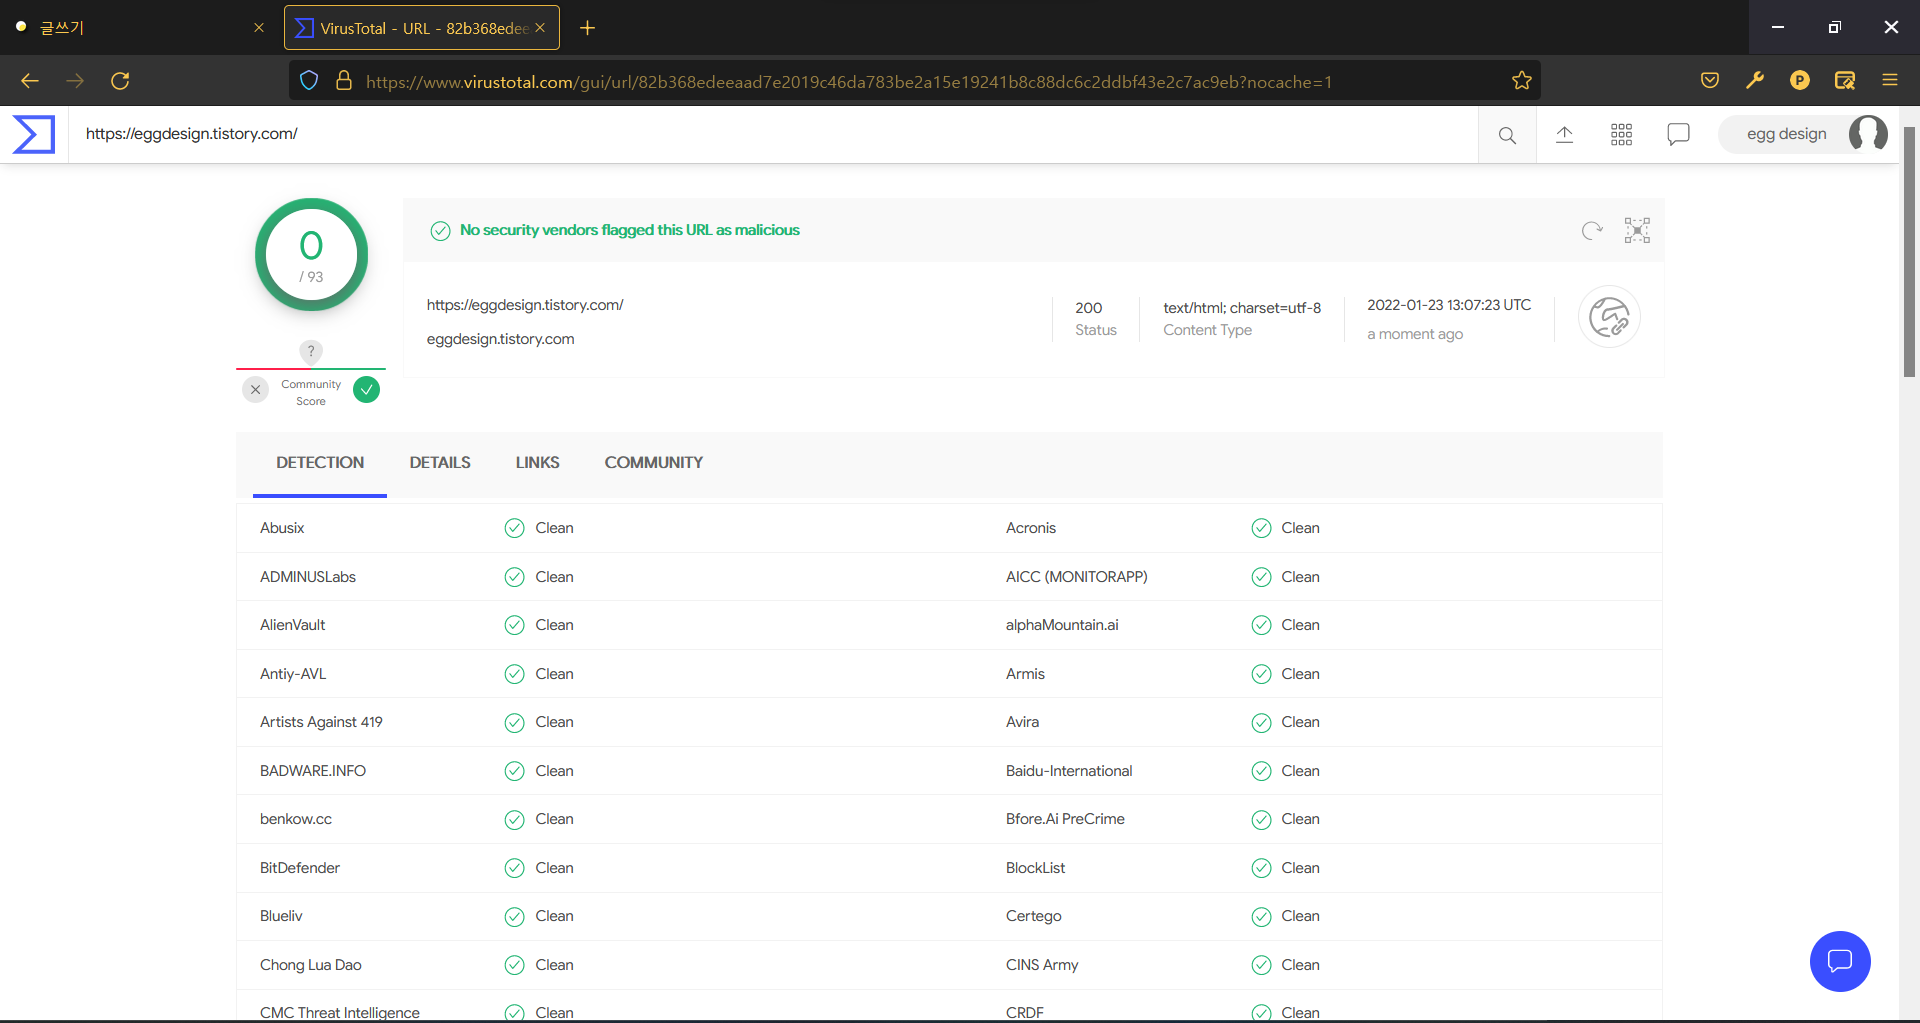The image size is (1920, 1023).
Task: Click the eggdesign.tistory.com domain text
Action: click(x=500, y=339)
